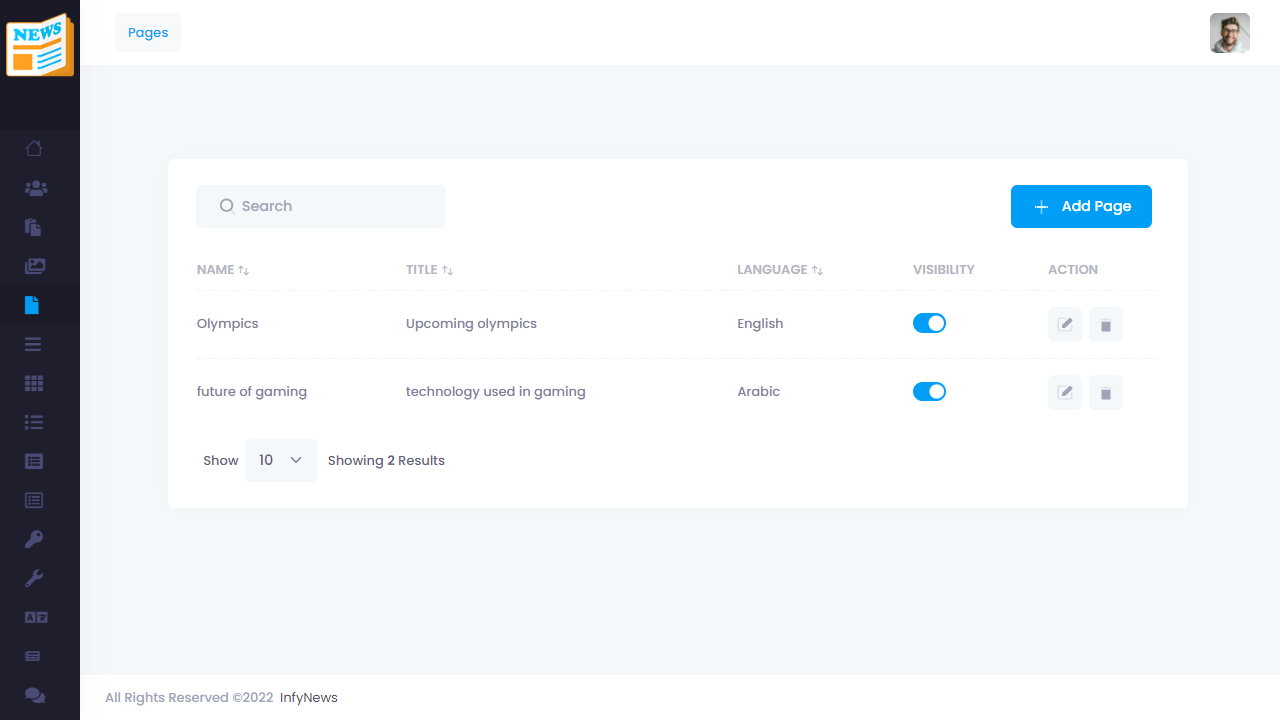Open the Show results count dropdown
Screen dimensions: 1280x720
(281, 460)
